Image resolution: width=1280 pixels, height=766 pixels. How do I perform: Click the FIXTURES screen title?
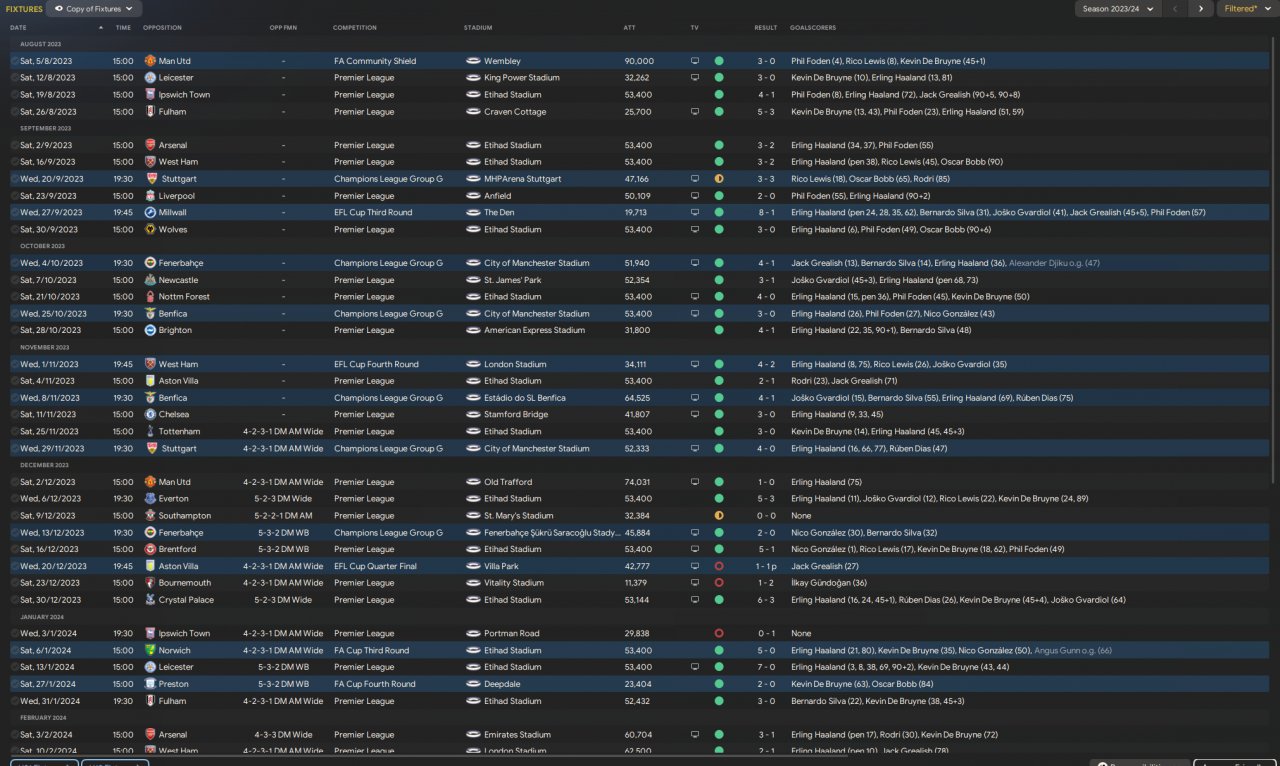[26, 9]
